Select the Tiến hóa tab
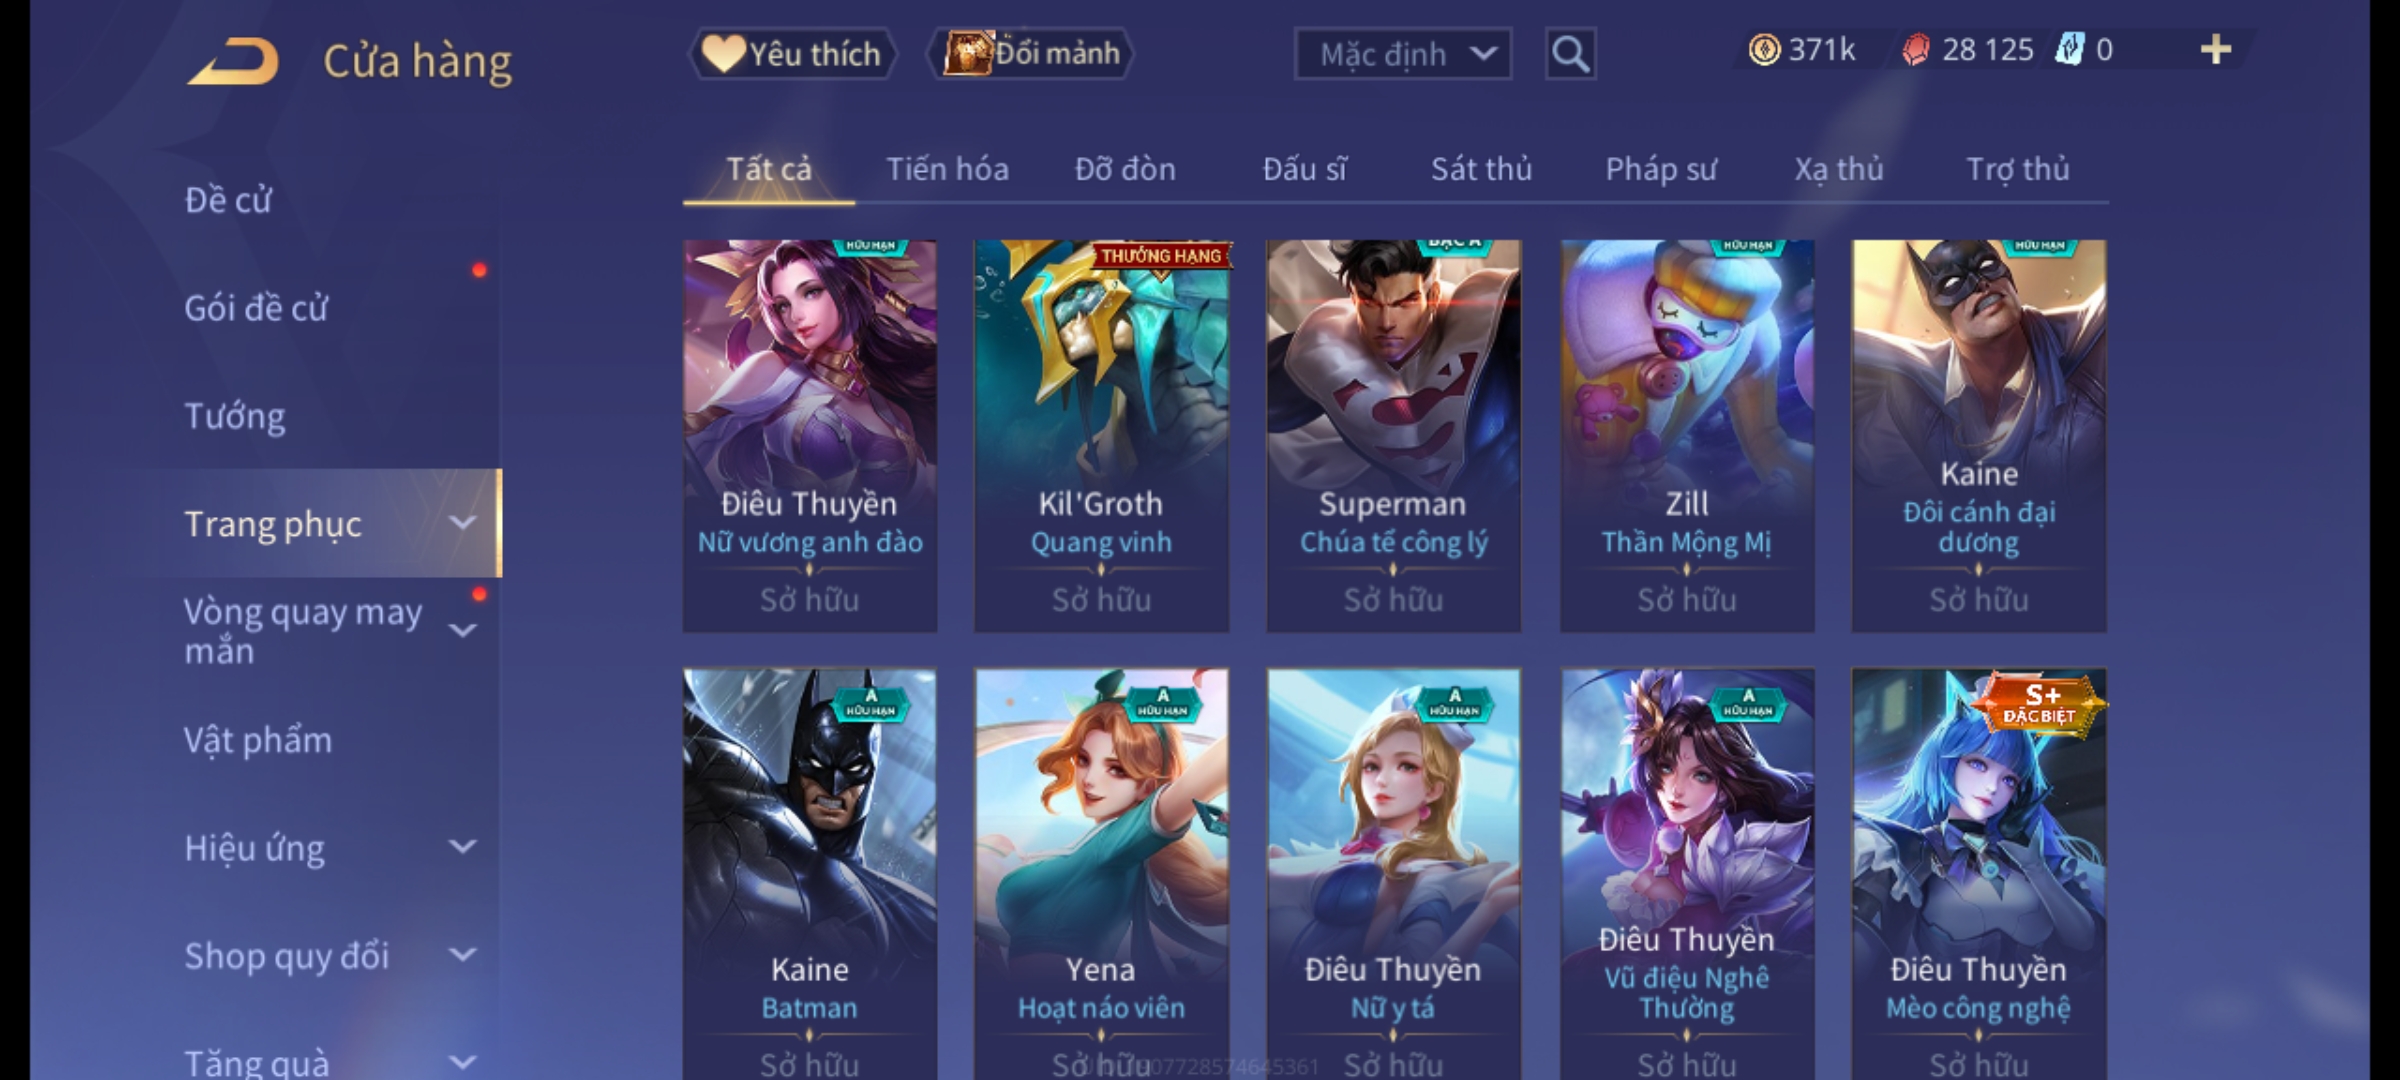Screen dimensions: 2400x1080 point(947,169)
